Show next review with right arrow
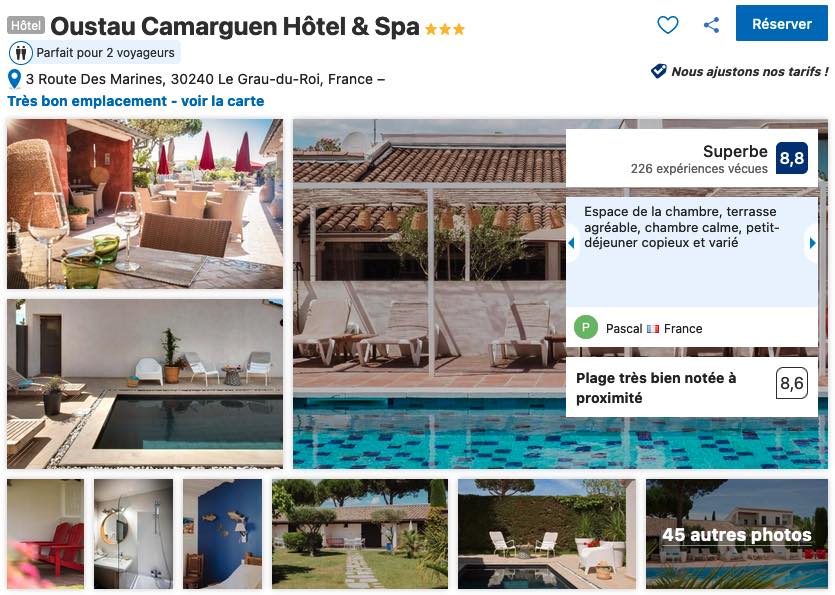 pos(812,243)
